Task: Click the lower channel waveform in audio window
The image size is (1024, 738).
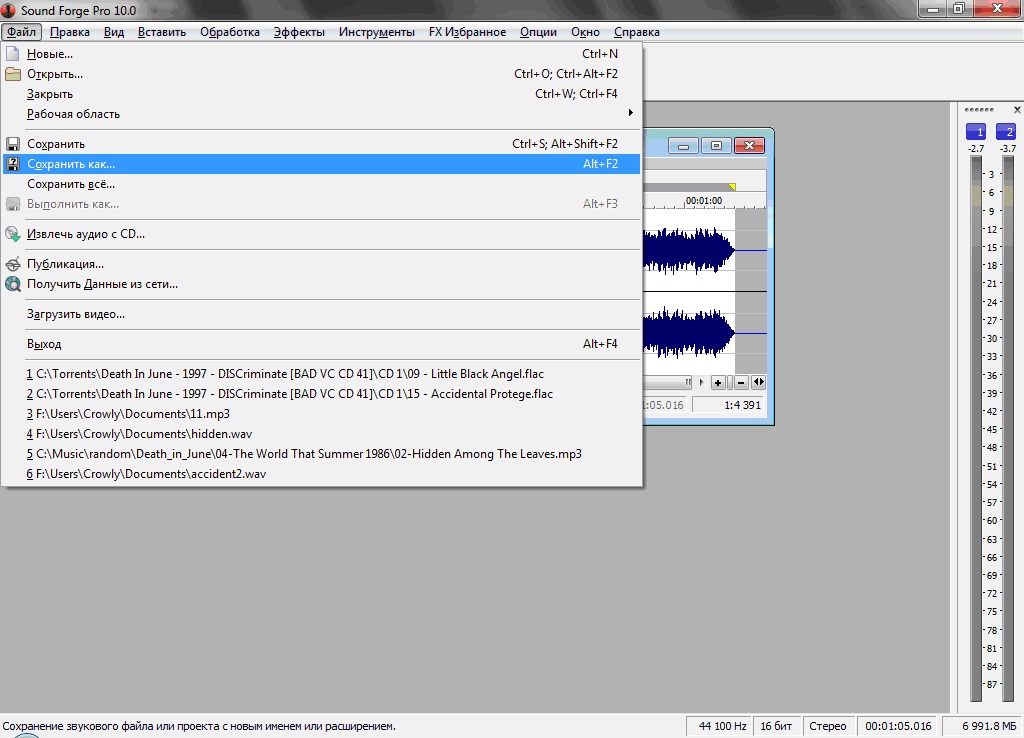Action: [x=689, y=333]
